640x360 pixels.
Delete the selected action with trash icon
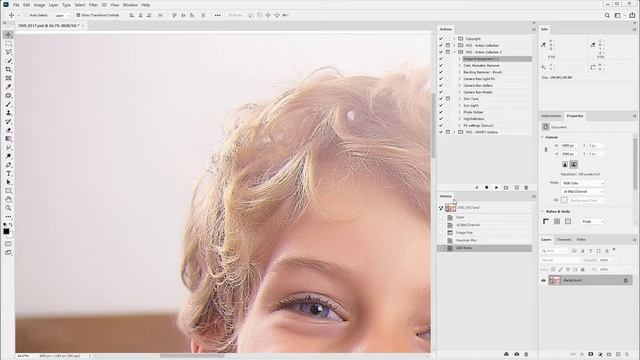point(526,187)
